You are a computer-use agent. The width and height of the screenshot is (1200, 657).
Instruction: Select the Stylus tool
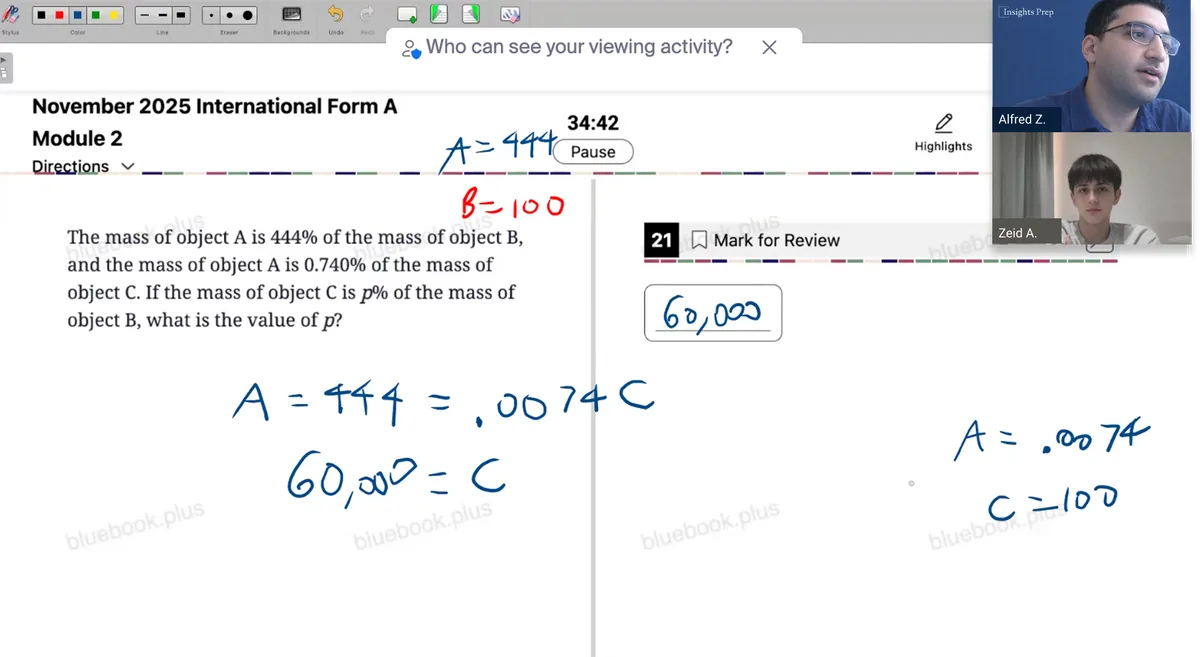point(10,15)
